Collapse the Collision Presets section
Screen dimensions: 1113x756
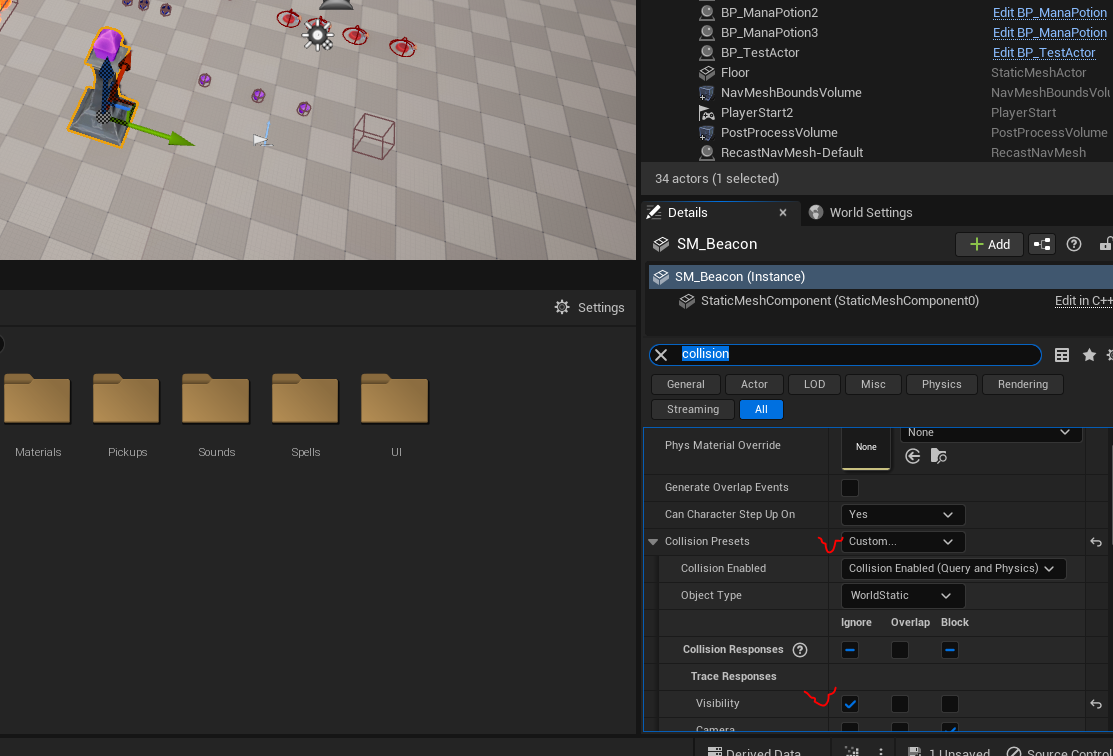653,542
